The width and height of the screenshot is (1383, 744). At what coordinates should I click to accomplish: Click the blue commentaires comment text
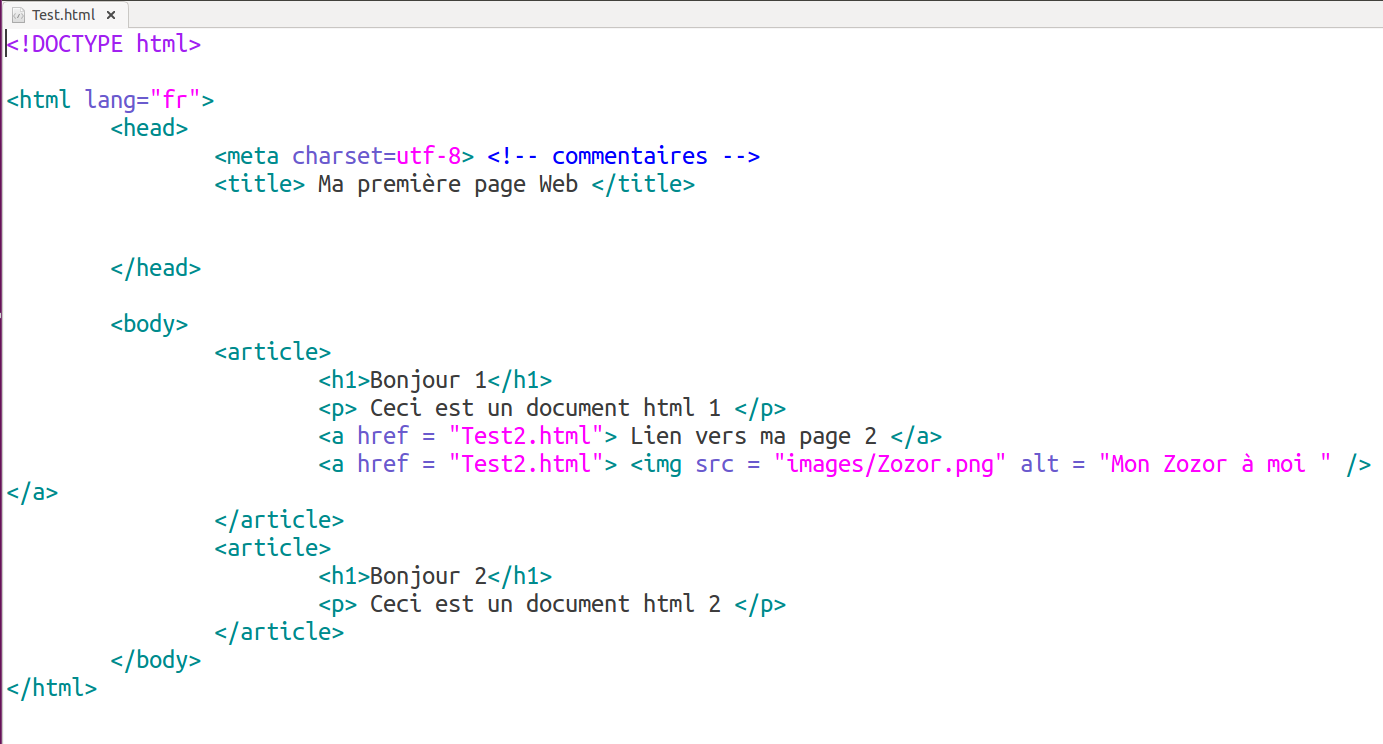point(629,156)
